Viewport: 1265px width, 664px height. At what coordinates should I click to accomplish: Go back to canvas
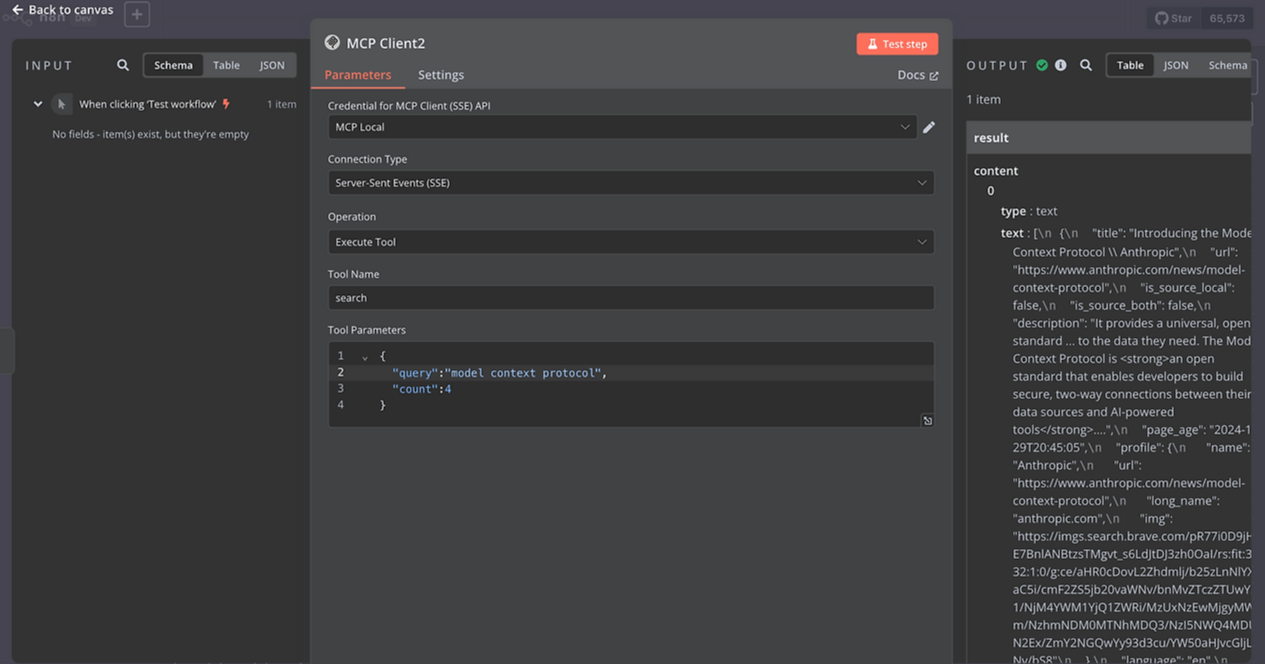click(62, 10)
